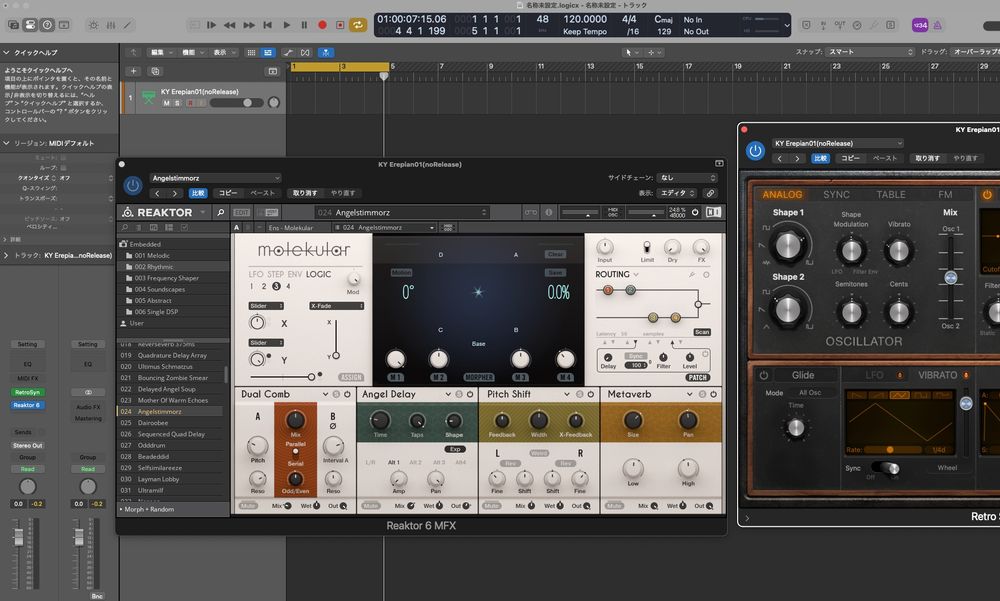
Task: Click the ASSIGN button in Molekular
Action: 350,378
